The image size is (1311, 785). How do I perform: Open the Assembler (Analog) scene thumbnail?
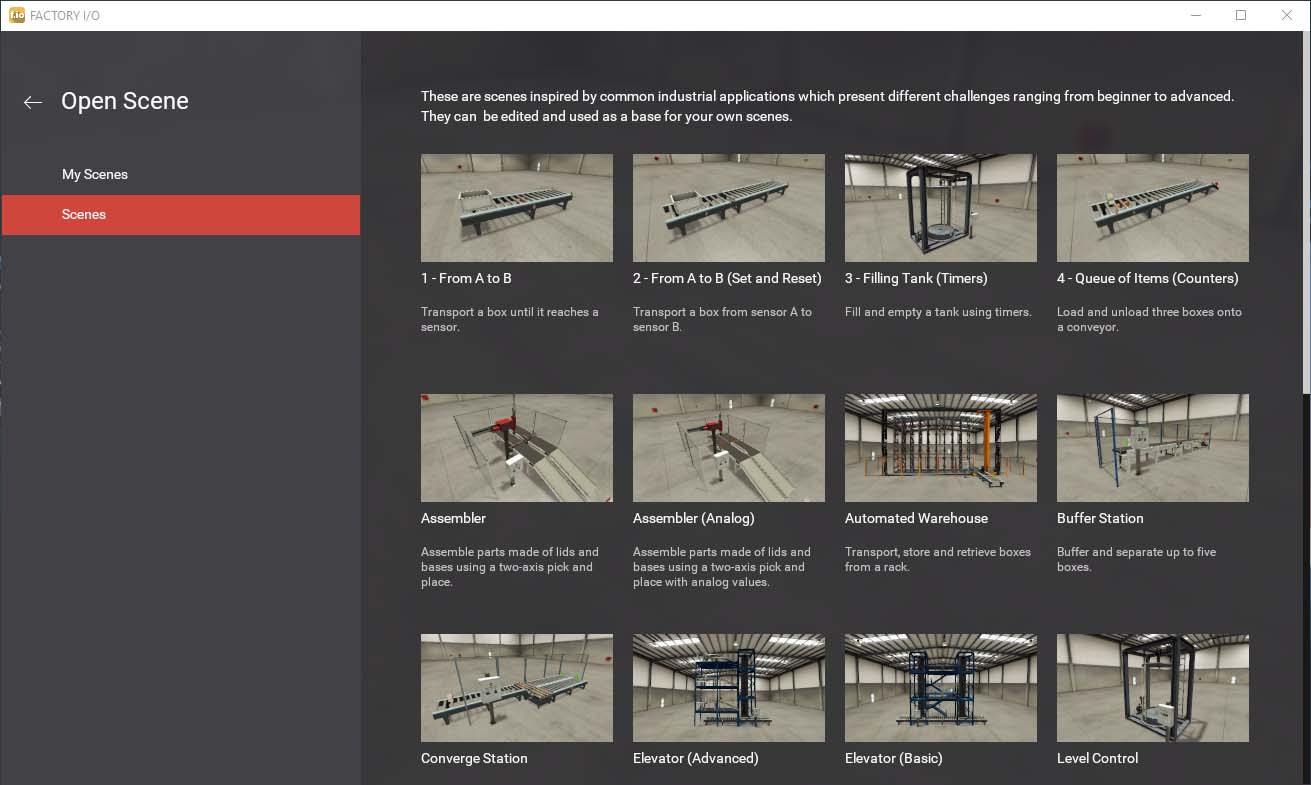(729, 448)
